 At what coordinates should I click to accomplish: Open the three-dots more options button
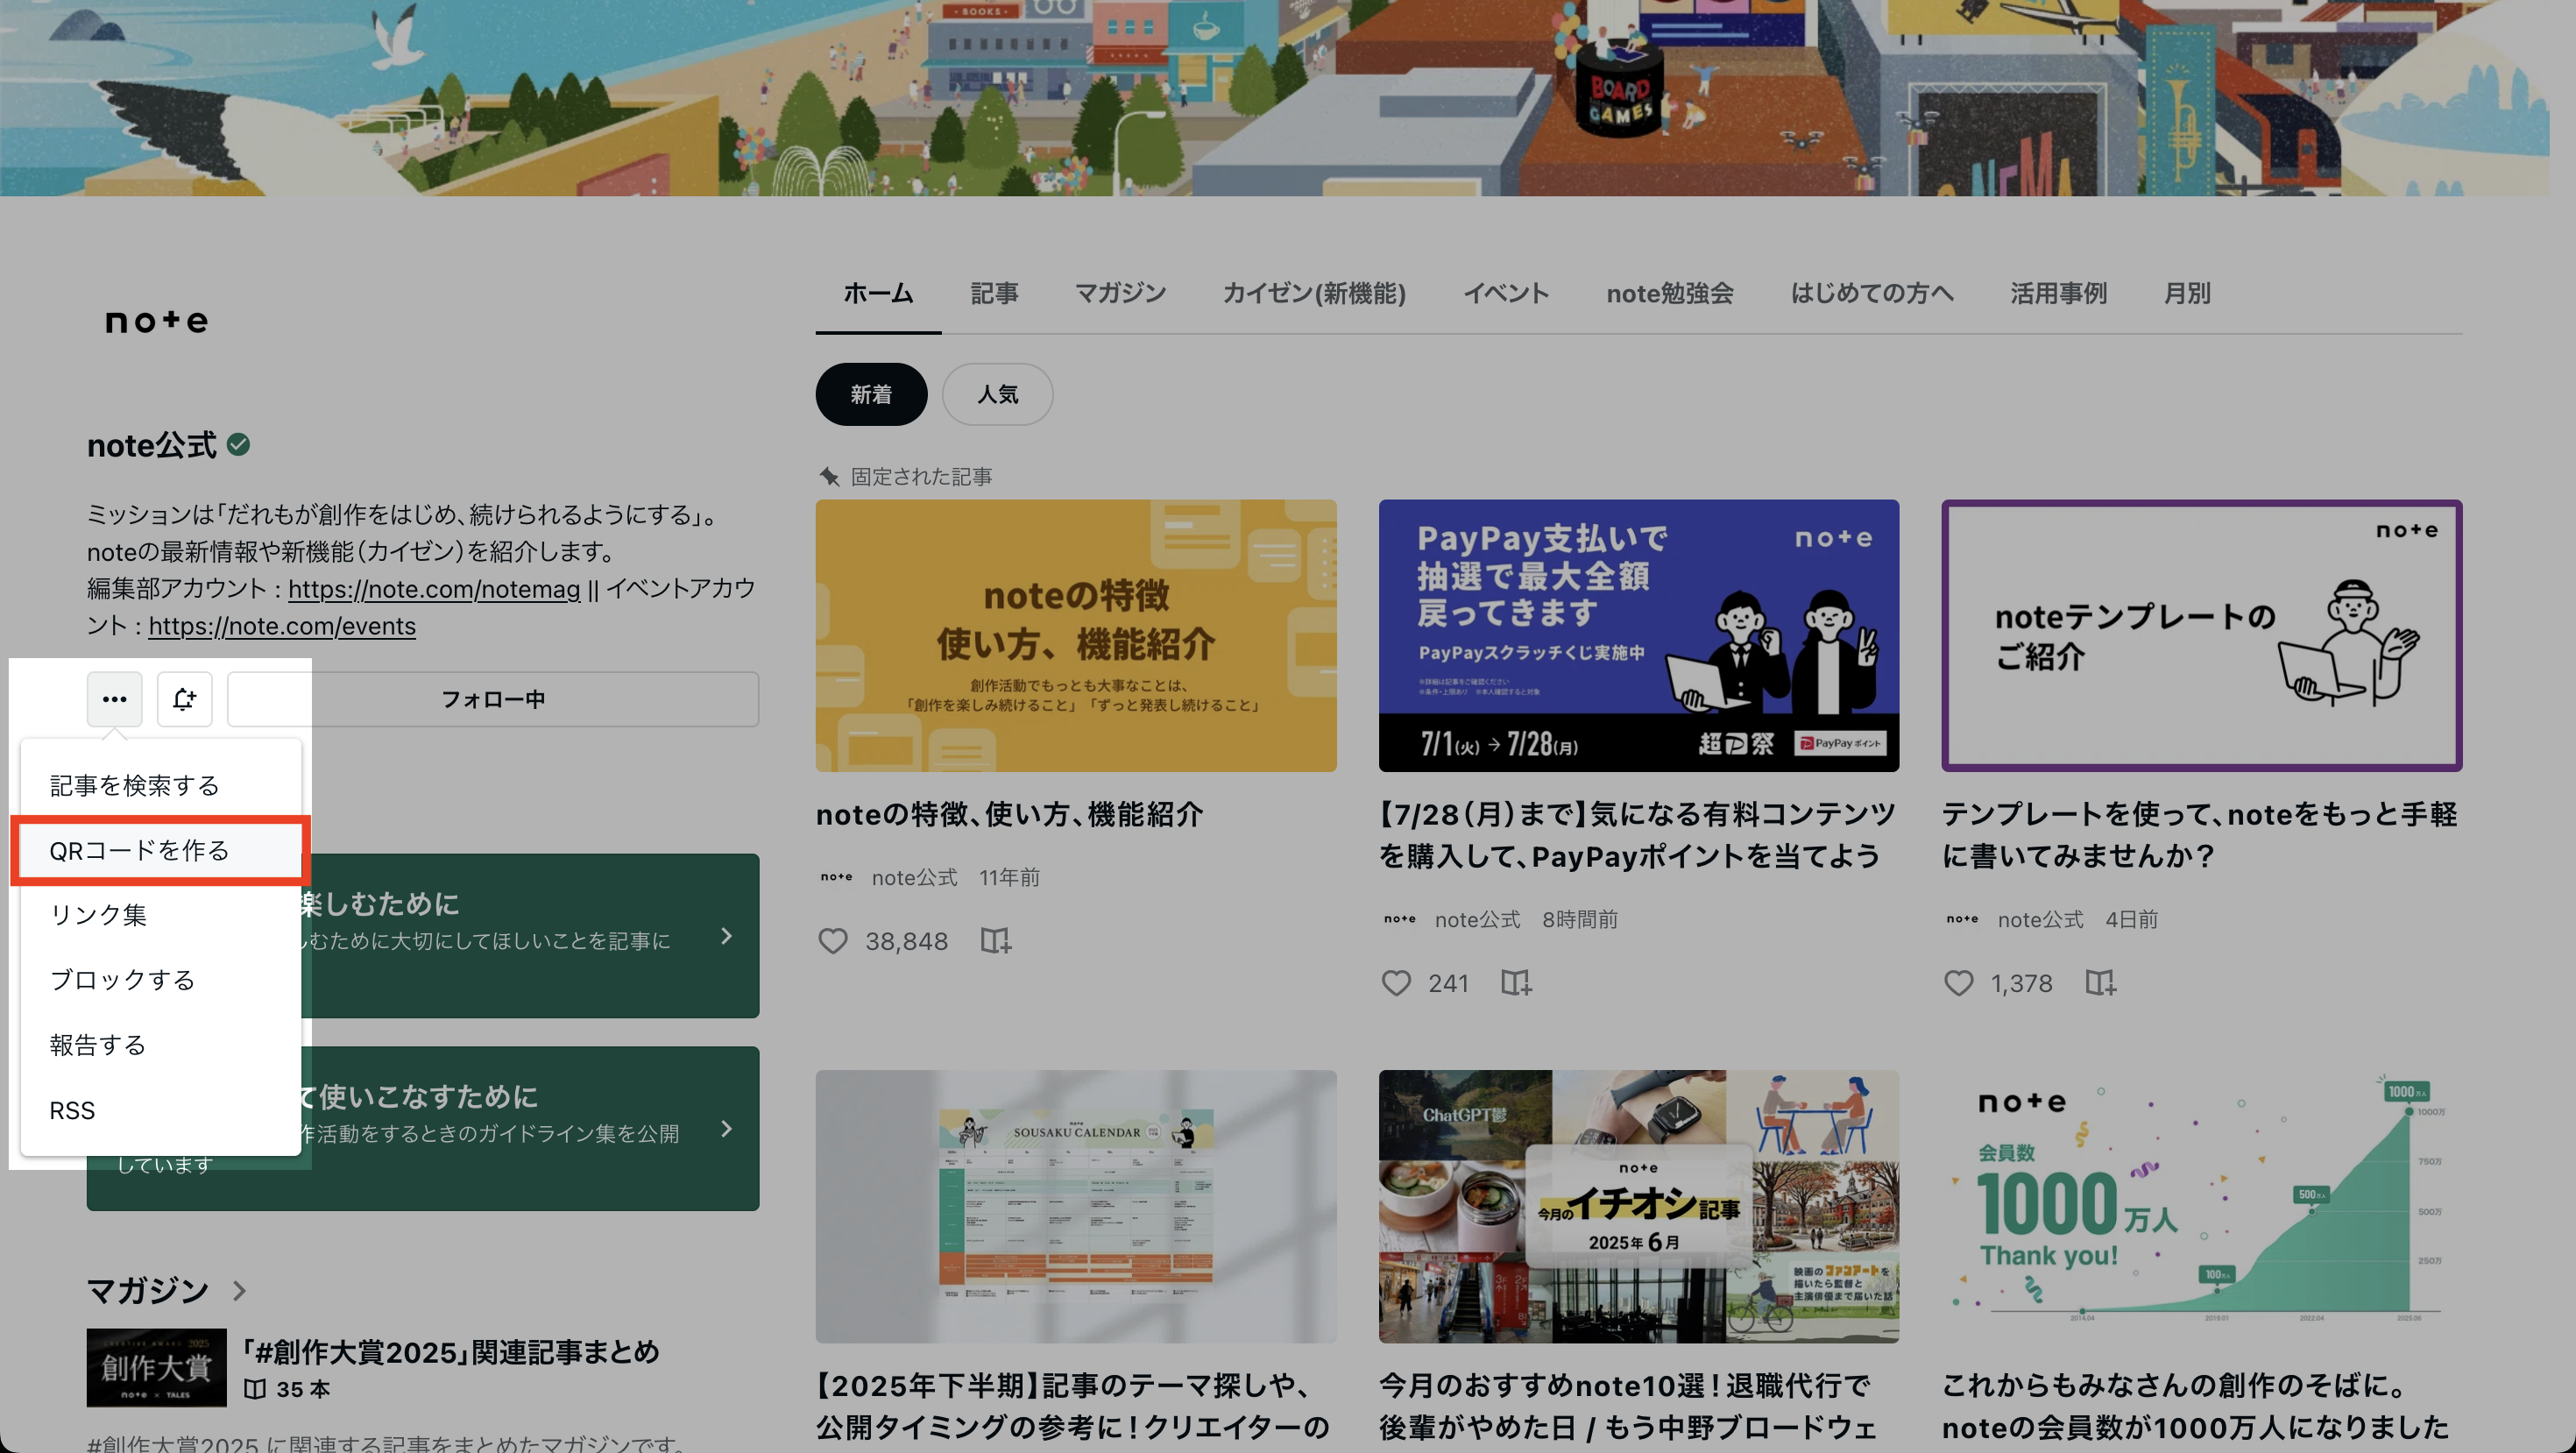click(x=114, y=699)
